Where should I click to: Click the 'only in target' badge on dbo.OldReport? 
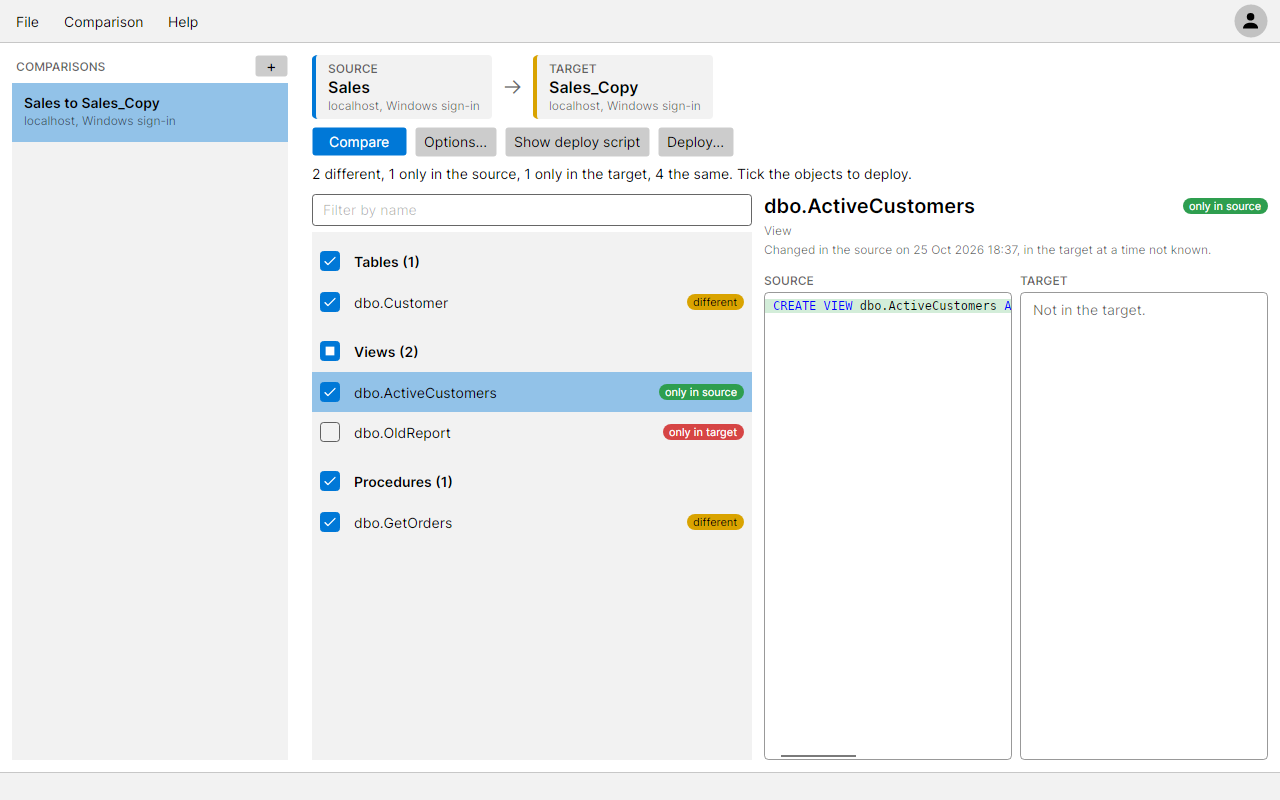click(x=703, y=432)
